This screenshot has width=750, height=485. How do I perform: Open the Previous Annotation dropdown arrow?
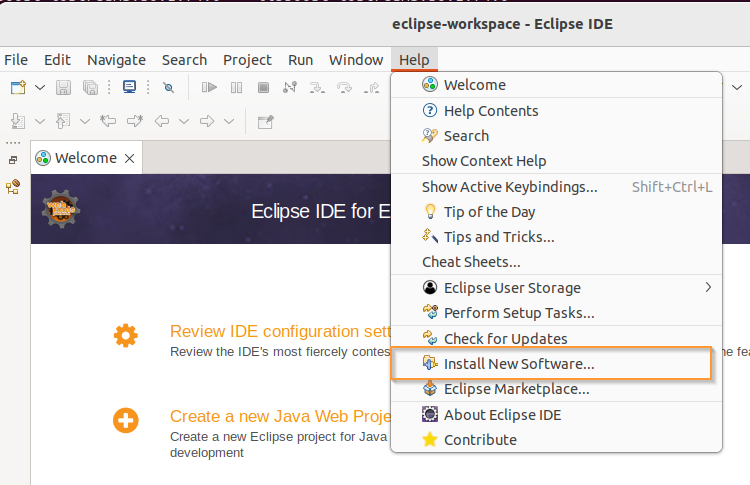pyautogui.click(x=85, y=121)
